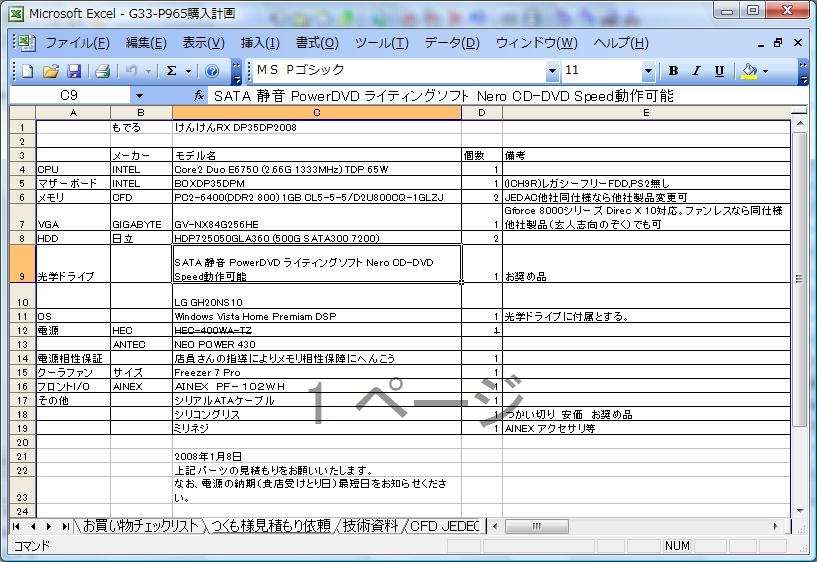Open the ファイル(F) menu
Screen dimensions: 817x562
77,43
